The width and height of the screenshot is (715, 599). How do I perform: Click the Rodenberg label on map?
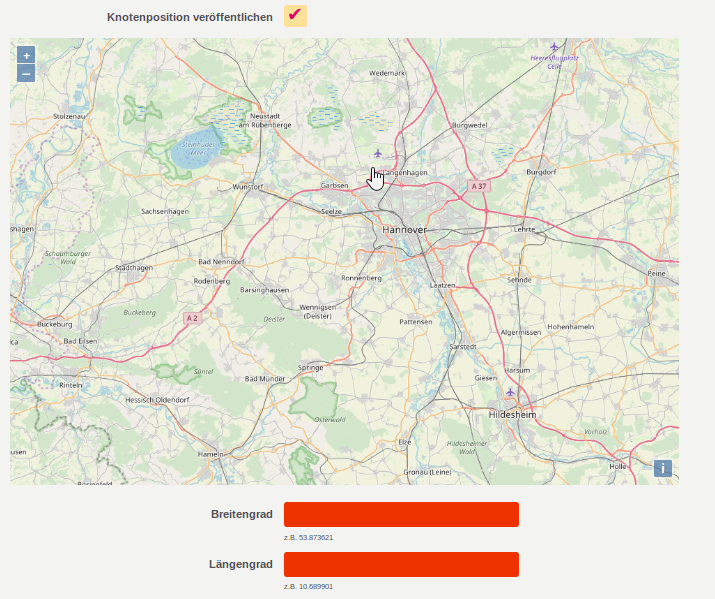tap(212, 281)
